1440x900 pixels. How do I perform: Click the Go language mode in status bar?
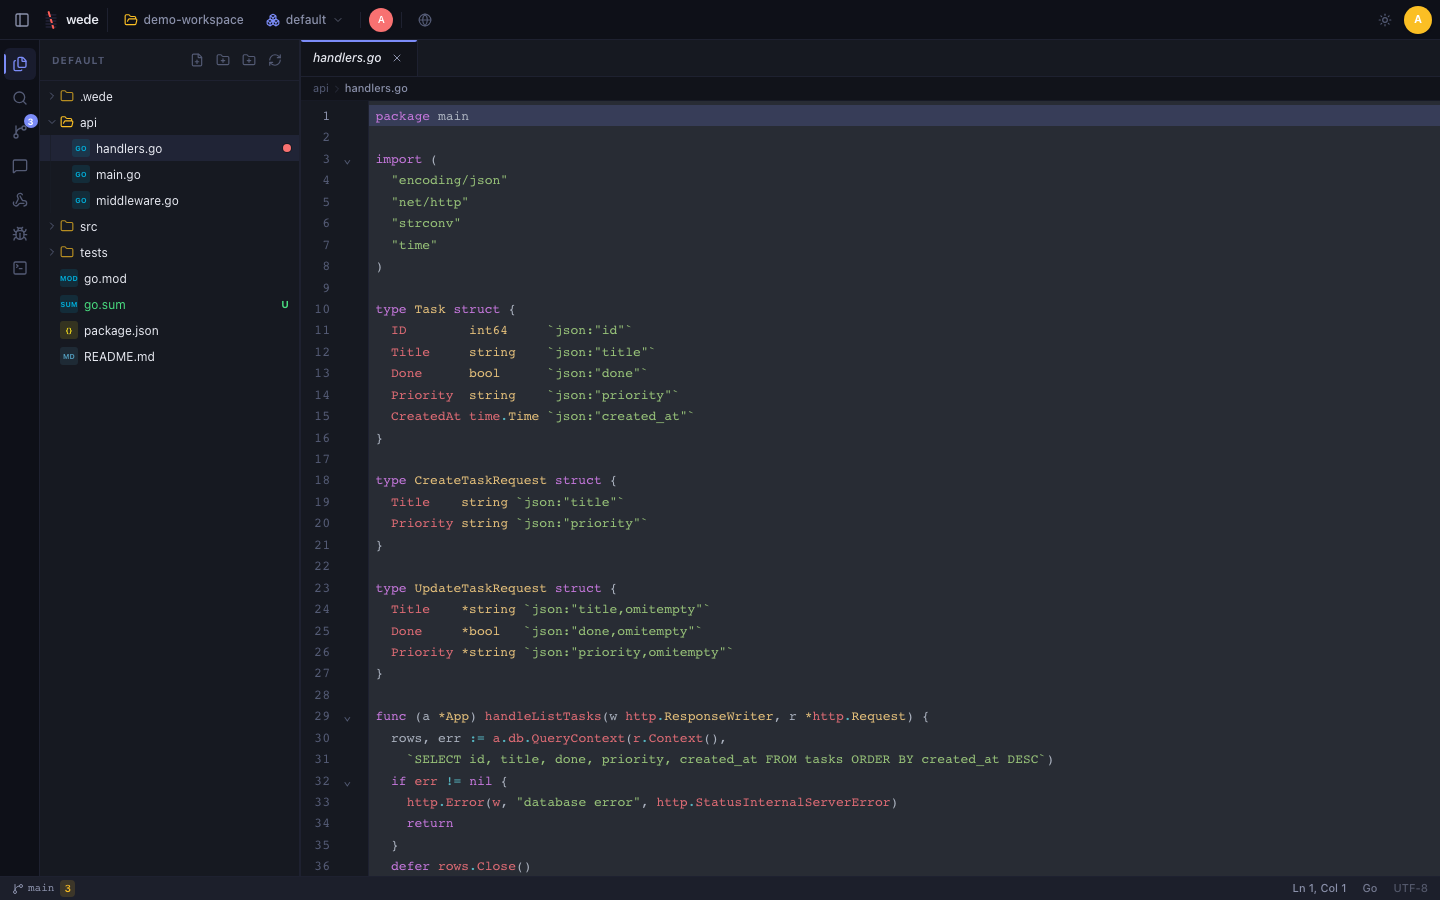(x=1370, y=888)
